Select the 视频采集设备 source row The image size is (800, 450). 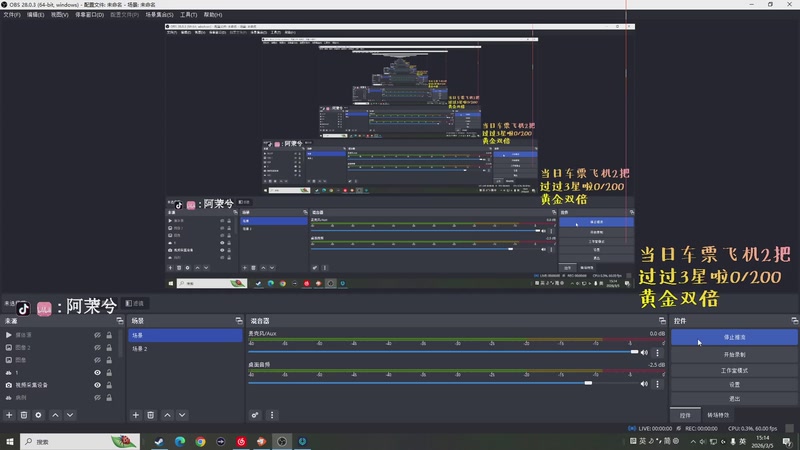pos(59,385)
